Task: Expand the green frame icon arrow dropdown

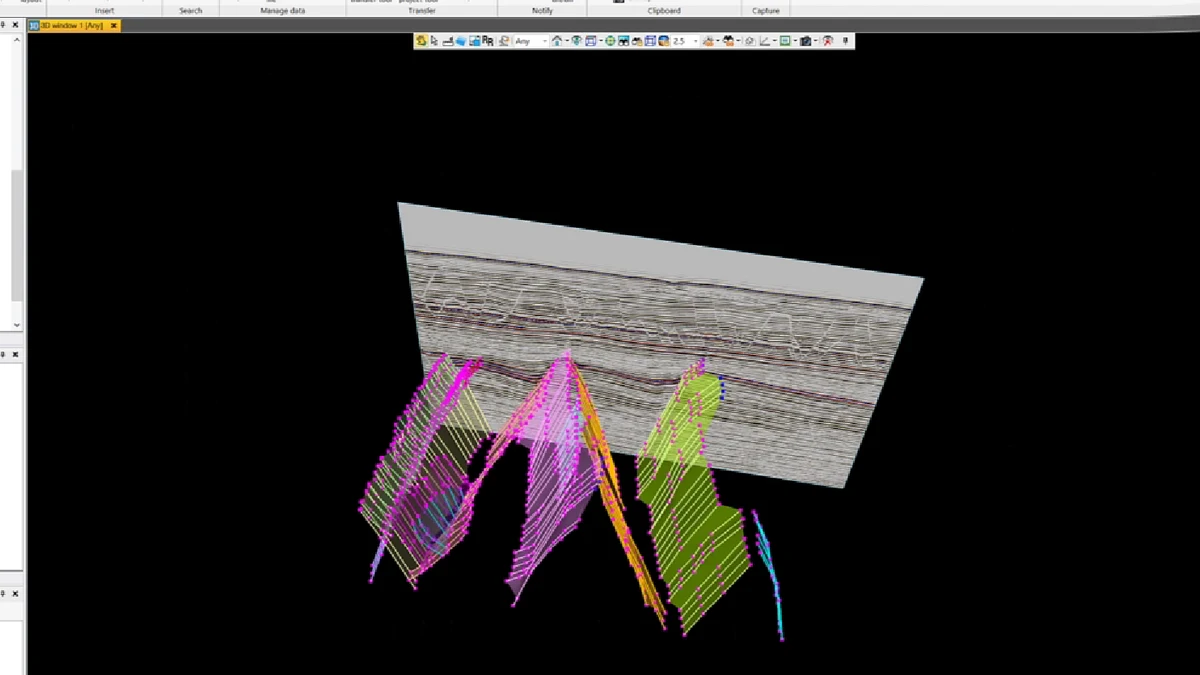Action: click(x=794, y=41)
